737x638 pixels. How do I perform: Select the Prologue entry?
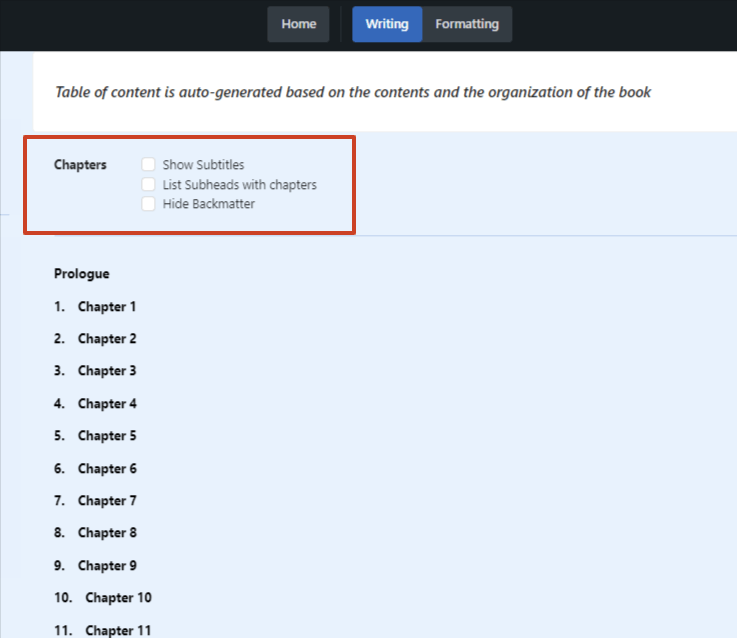click(x=82, y=274)
